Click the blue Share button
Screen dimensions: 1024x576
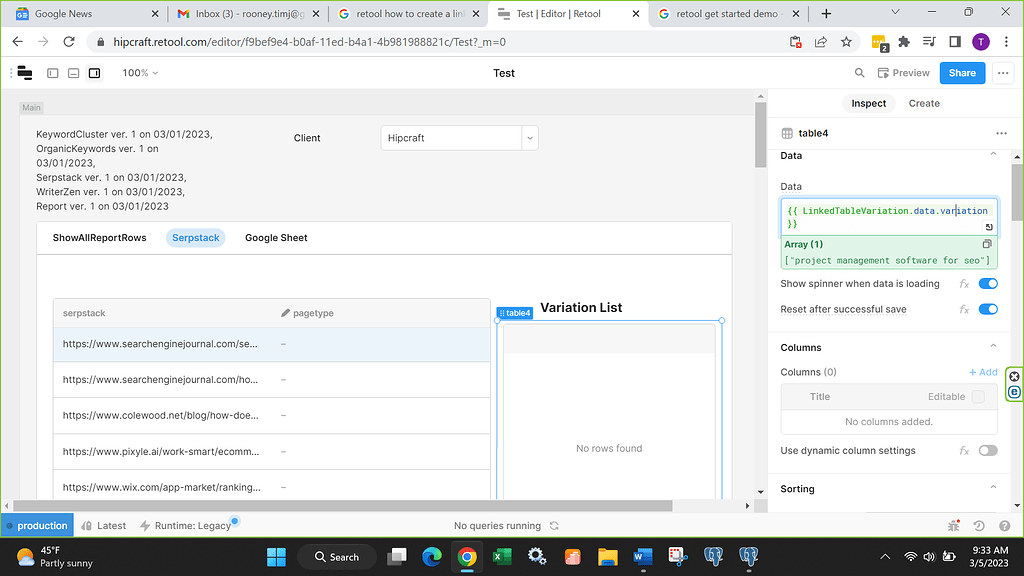coord(962,73)
